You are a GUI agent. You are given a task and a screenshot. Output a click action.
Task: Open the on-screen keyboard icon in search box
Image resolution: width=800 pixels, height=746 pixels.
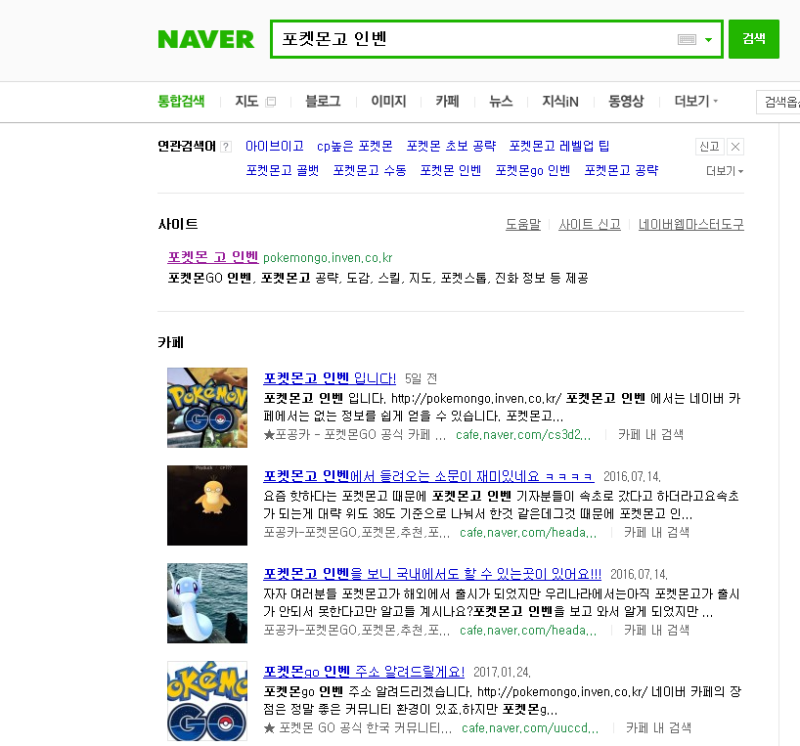click(687, 39)
